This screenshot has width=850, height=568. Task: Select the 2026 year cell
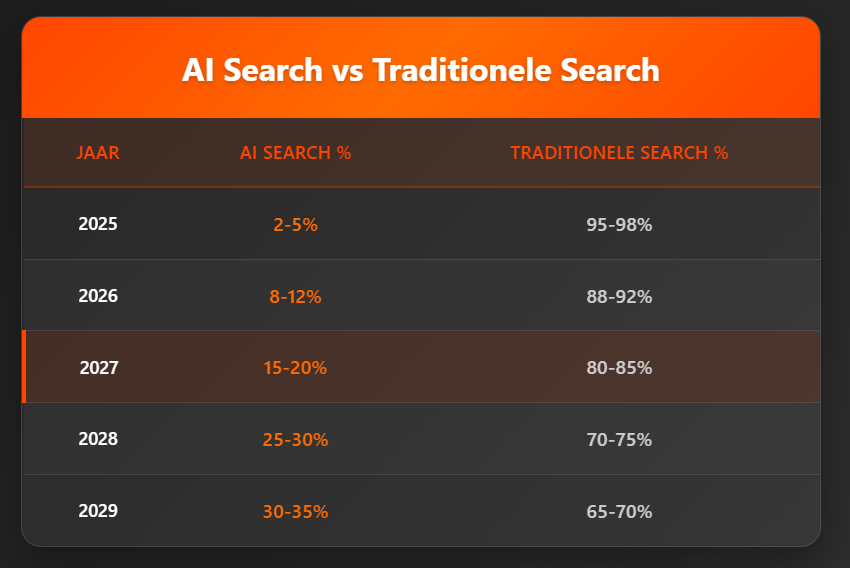click(98, 296)
